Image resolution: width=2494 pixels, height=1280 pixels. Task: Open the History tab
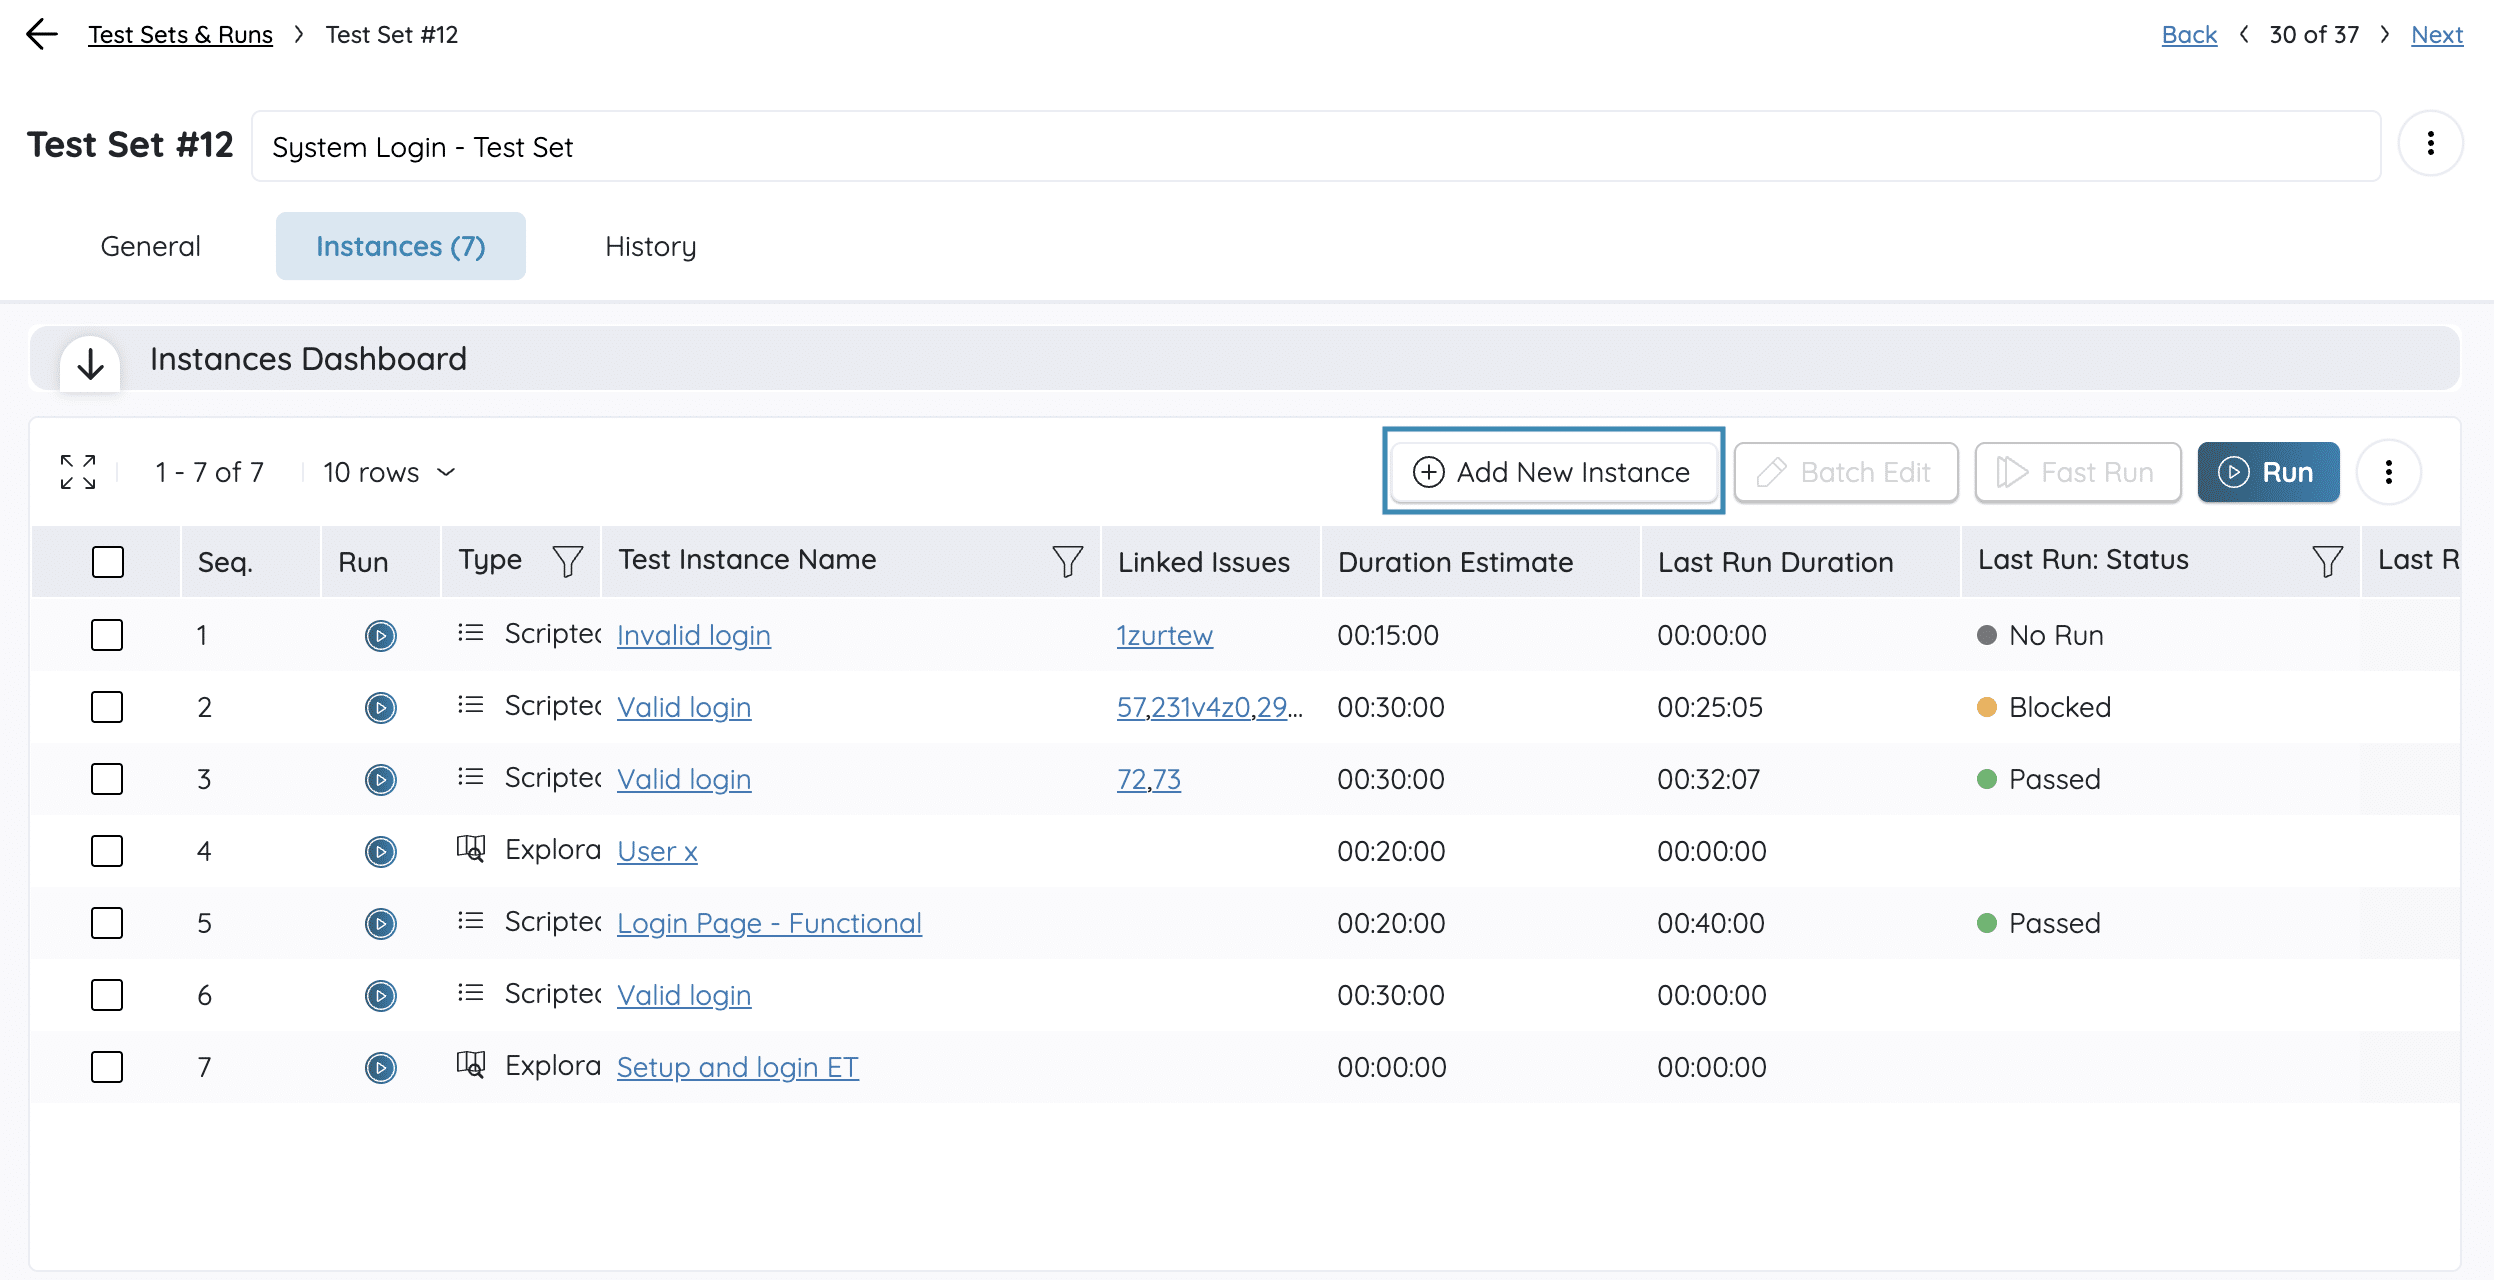[x=650, y=246]
